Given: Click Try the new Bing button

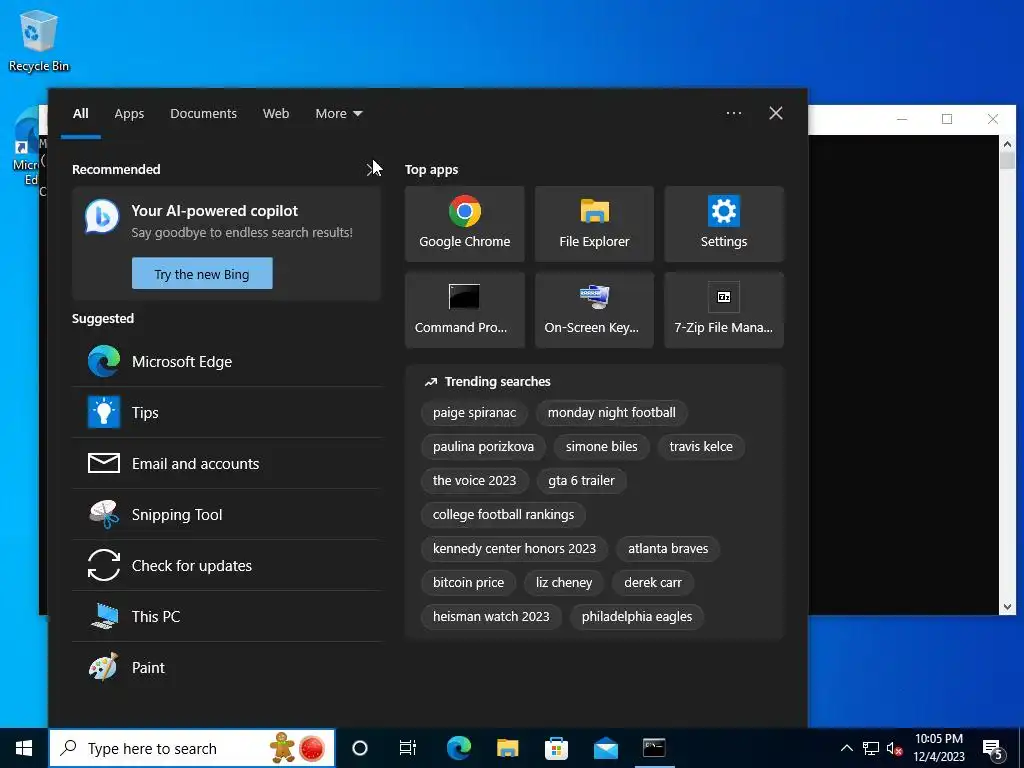Looking at the screenshot, I should click(202, 274).
